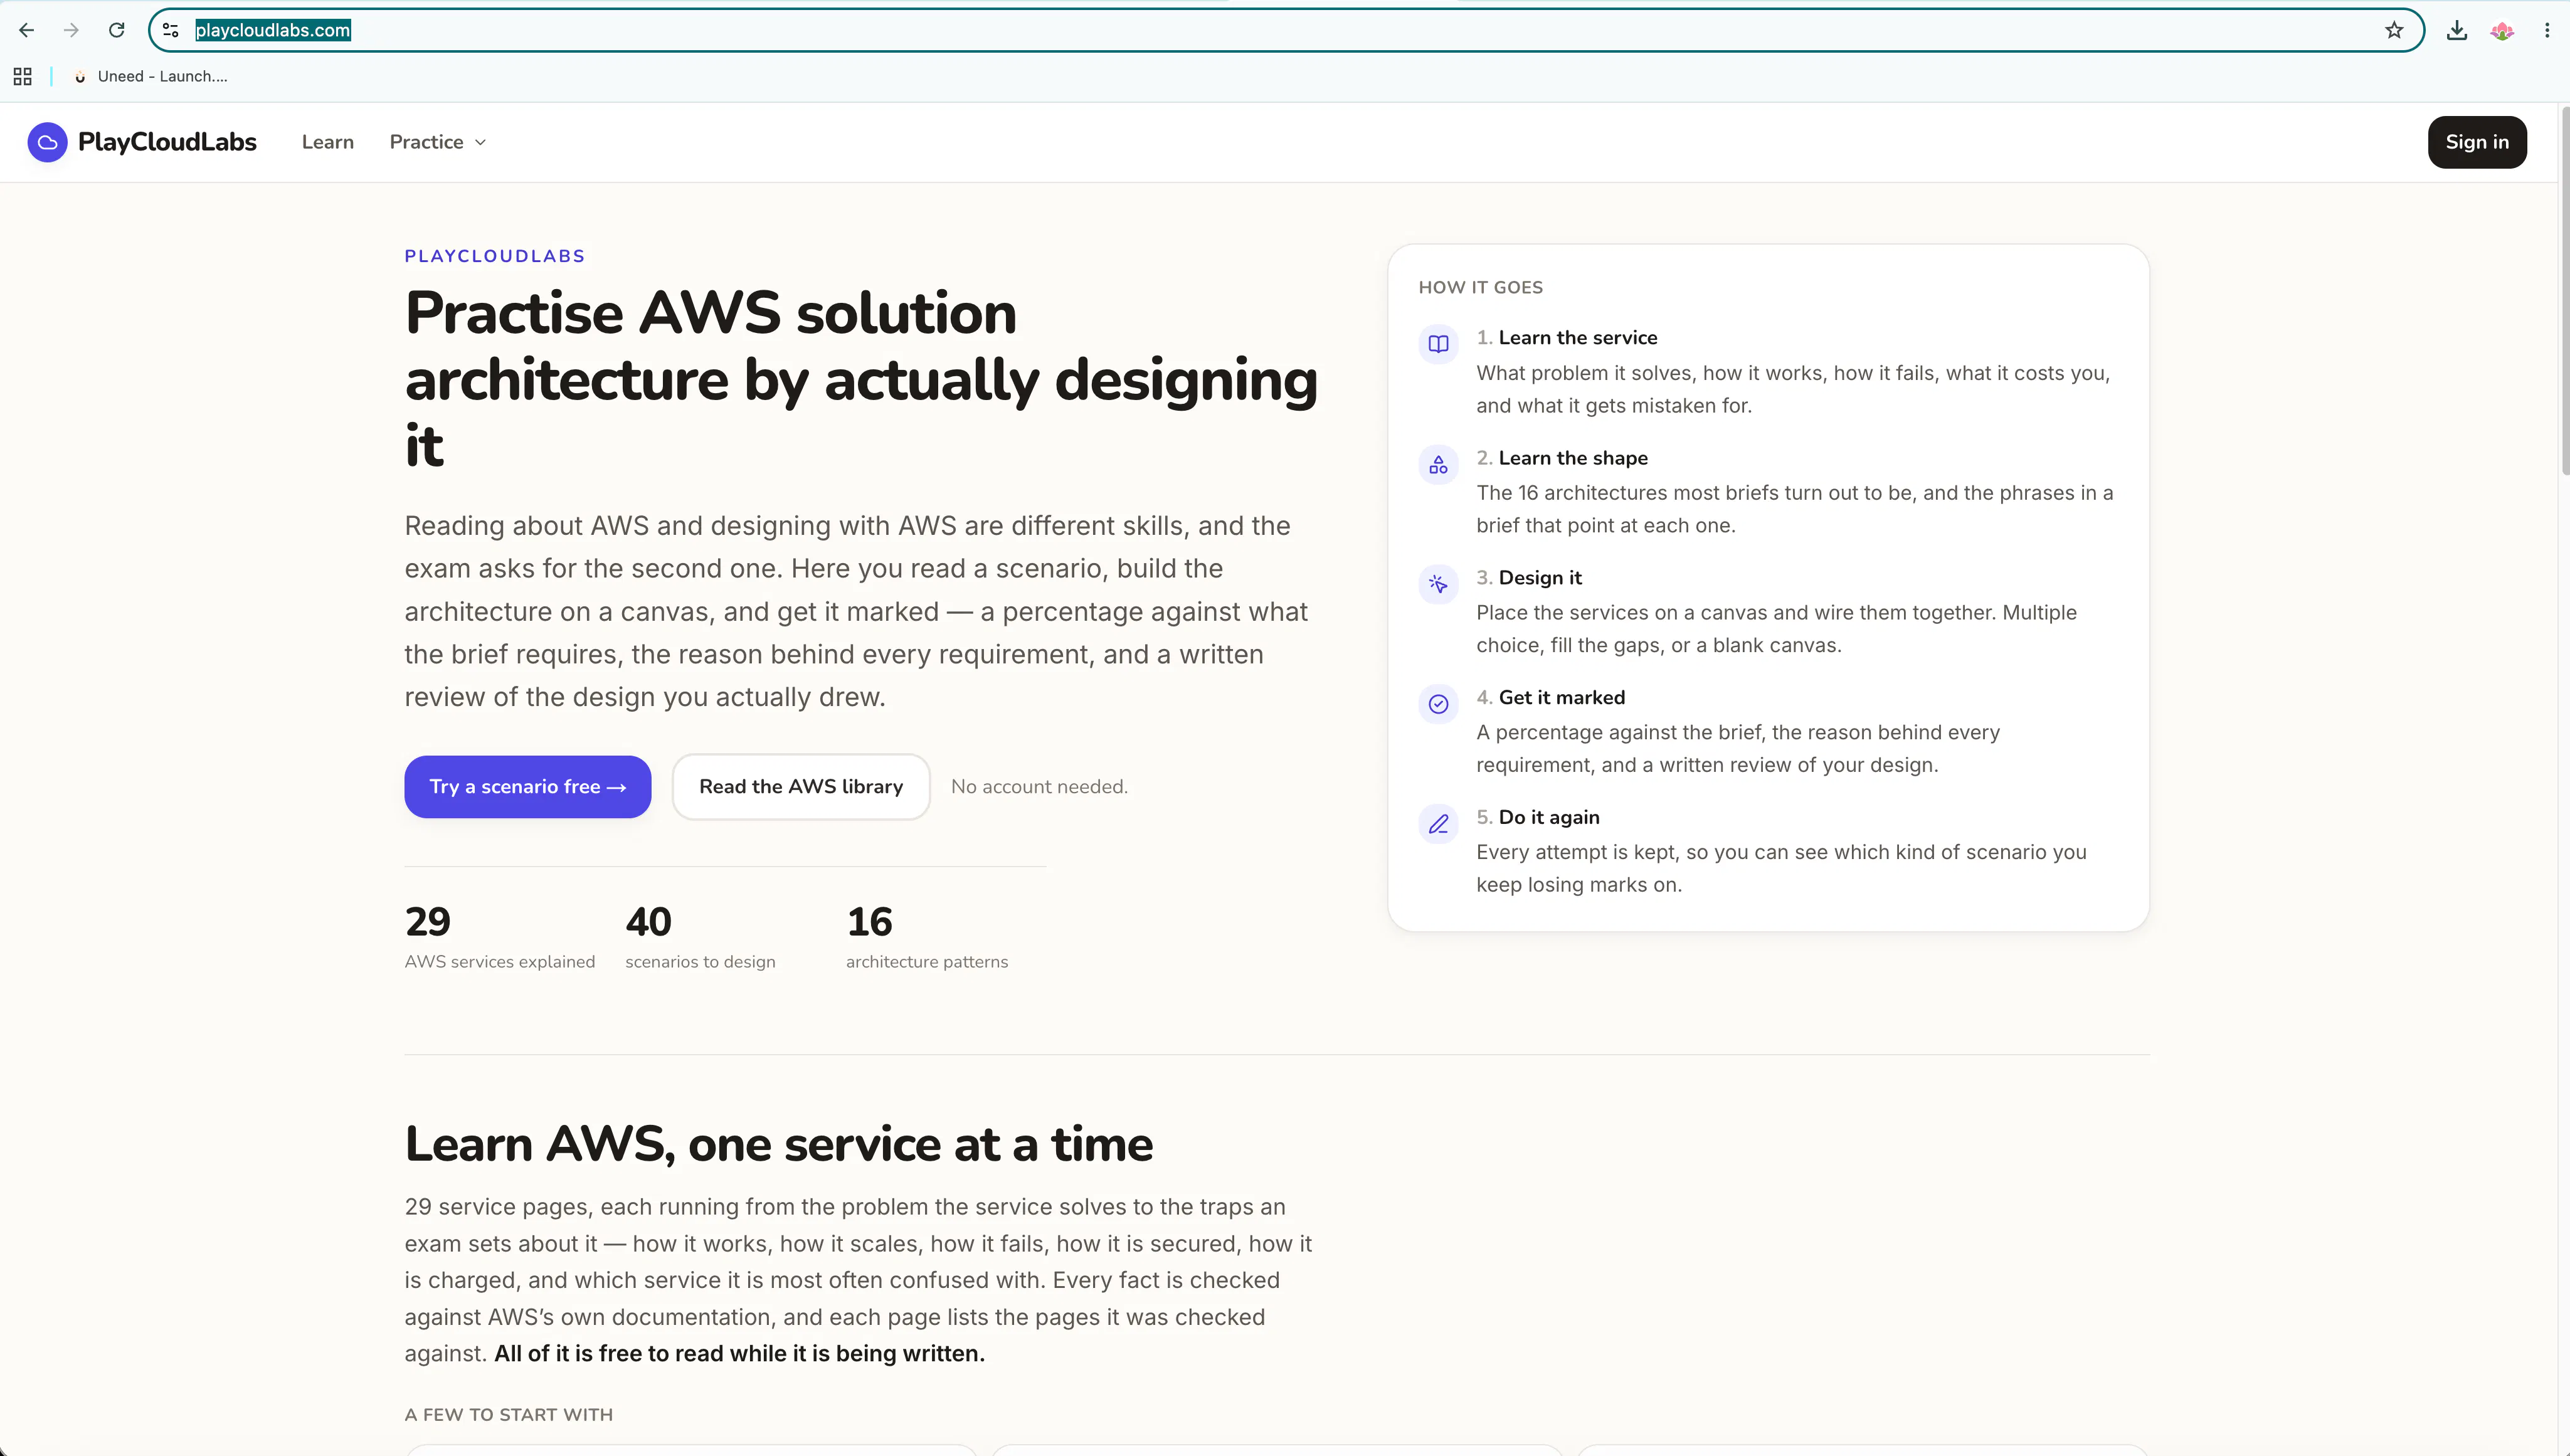Screen dimensions: 2570x1456
Task: Expand the Practice dropdown chevron
Action: 480,142
